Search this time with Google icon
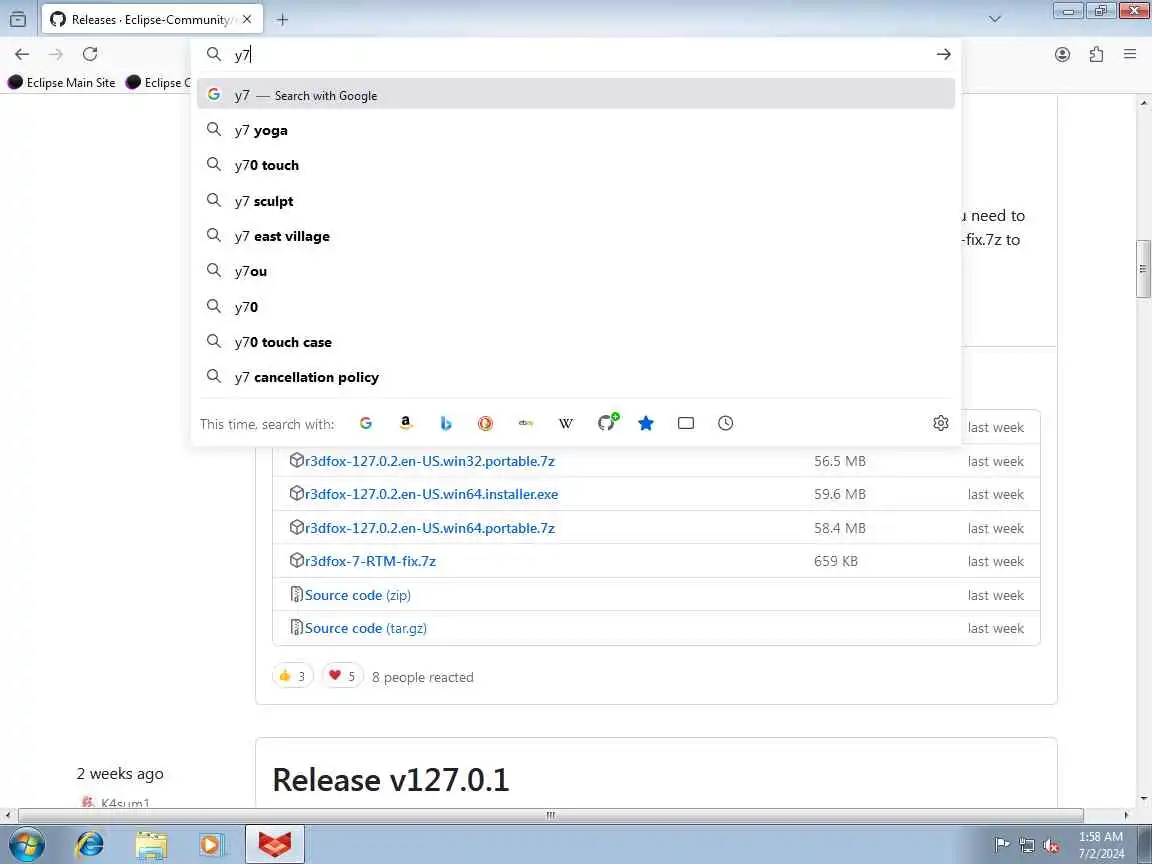The image size is (1152, 864). click(366, 423)
